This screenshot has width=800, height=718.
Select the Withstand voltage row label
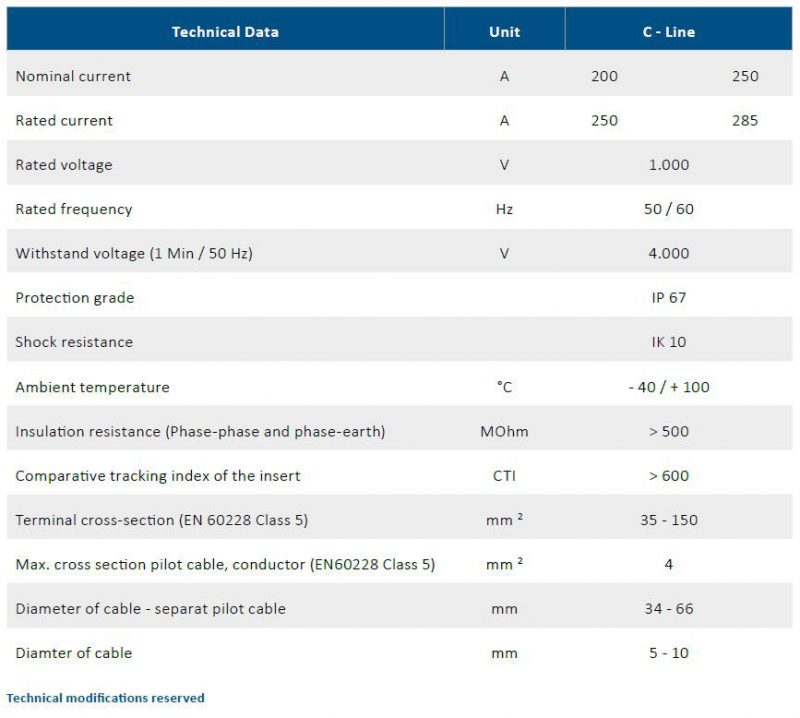[x=134, y=254]
